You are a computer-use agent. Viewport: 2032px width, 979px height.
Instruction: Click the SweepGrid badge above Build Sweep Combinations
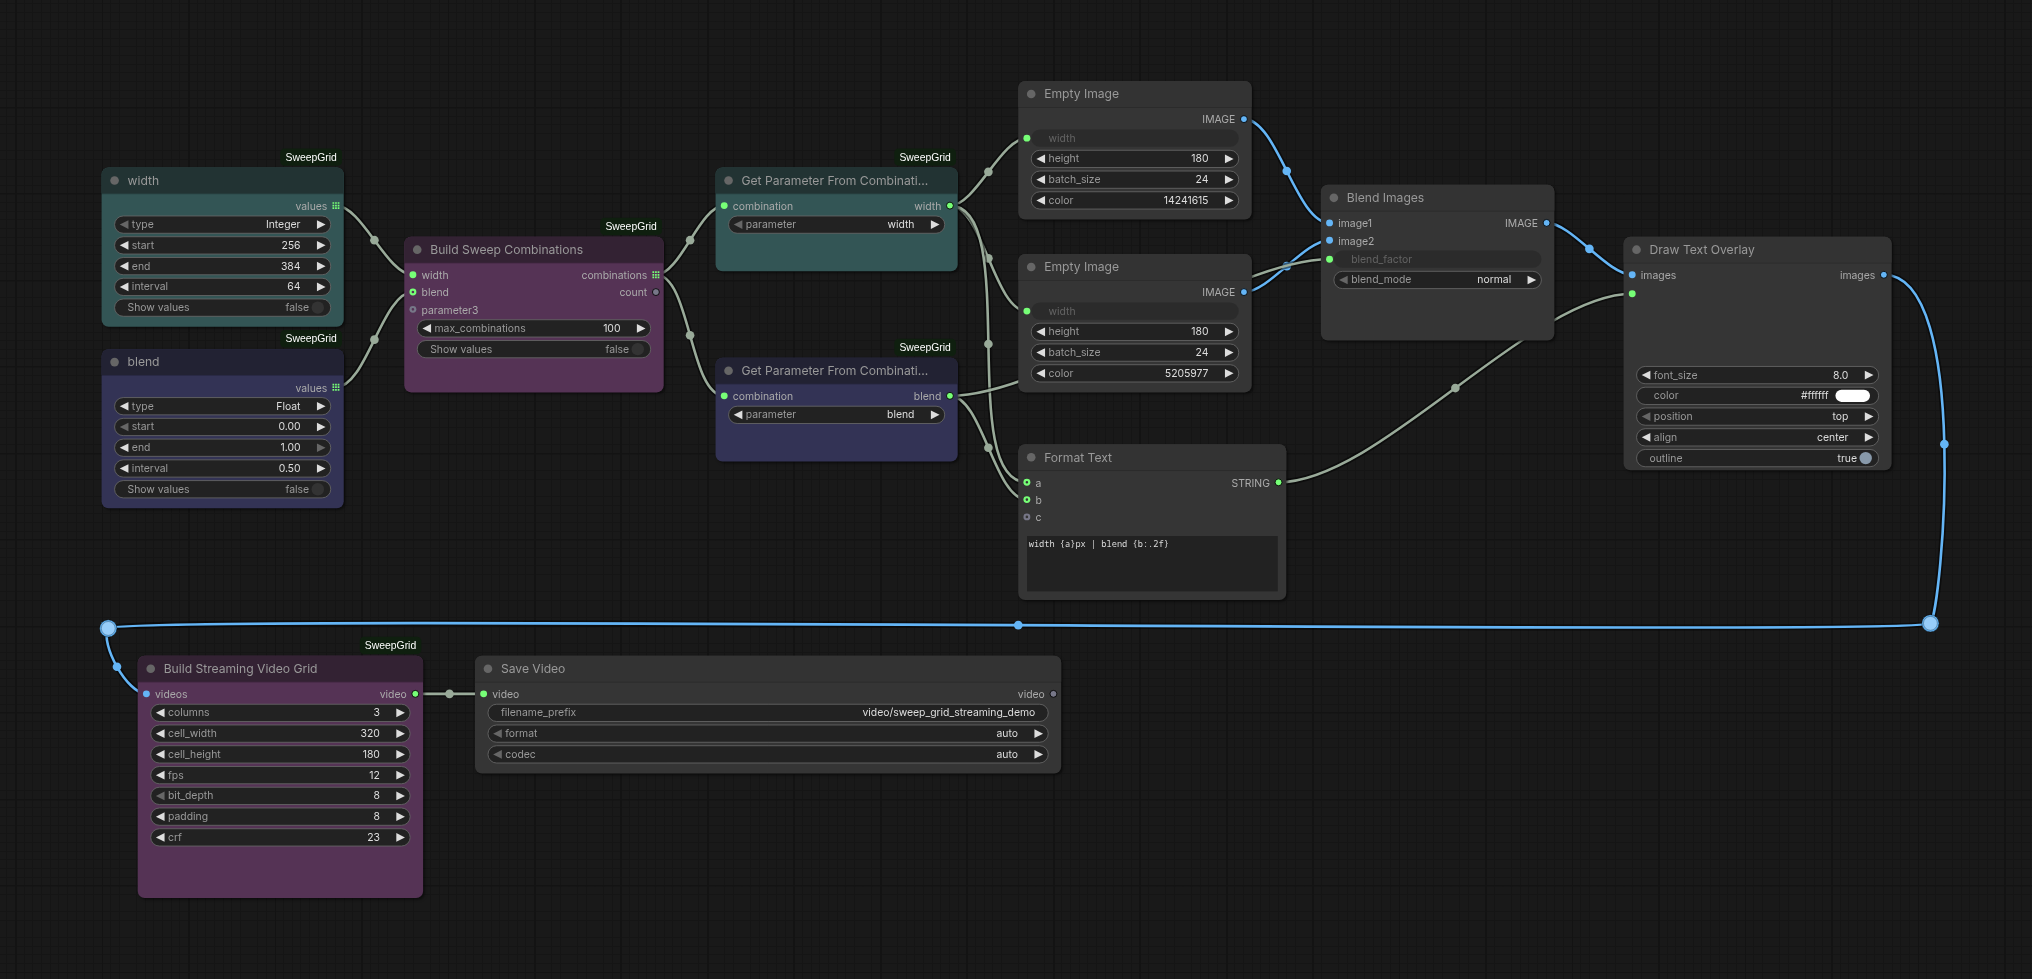click(x=631, y=227)
